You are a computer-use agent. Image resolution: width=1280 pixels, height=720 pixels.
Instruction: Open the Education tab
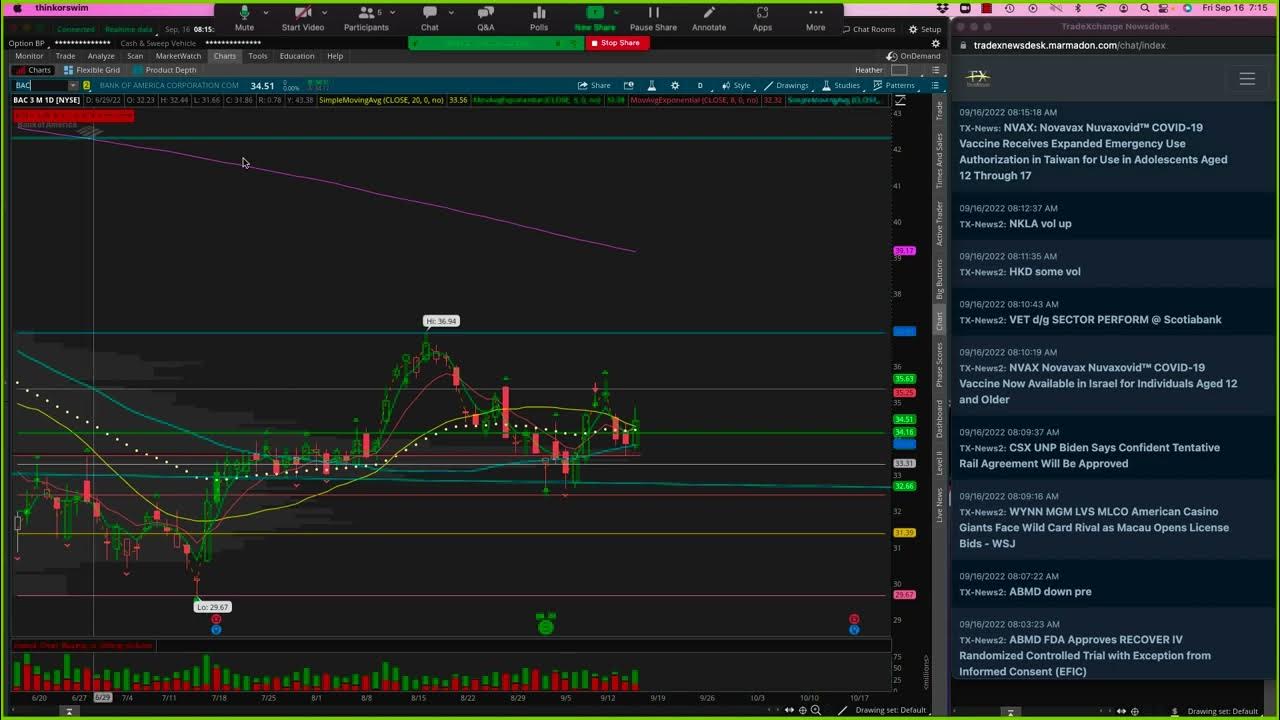297,56
